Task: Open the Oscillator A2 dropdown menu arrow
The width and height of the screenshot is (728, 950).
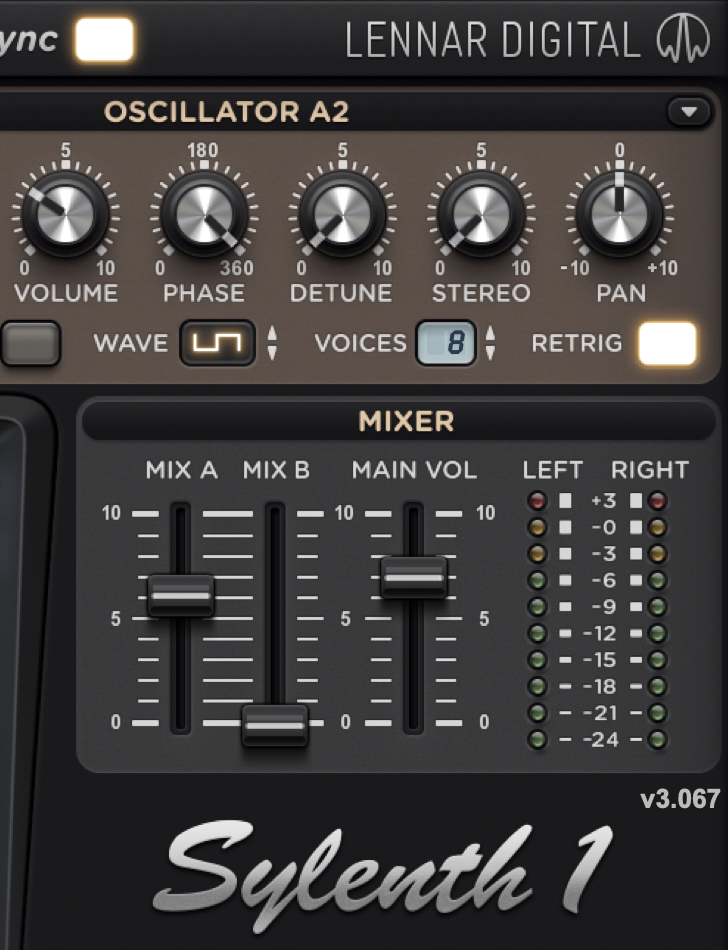Action: 689,112
